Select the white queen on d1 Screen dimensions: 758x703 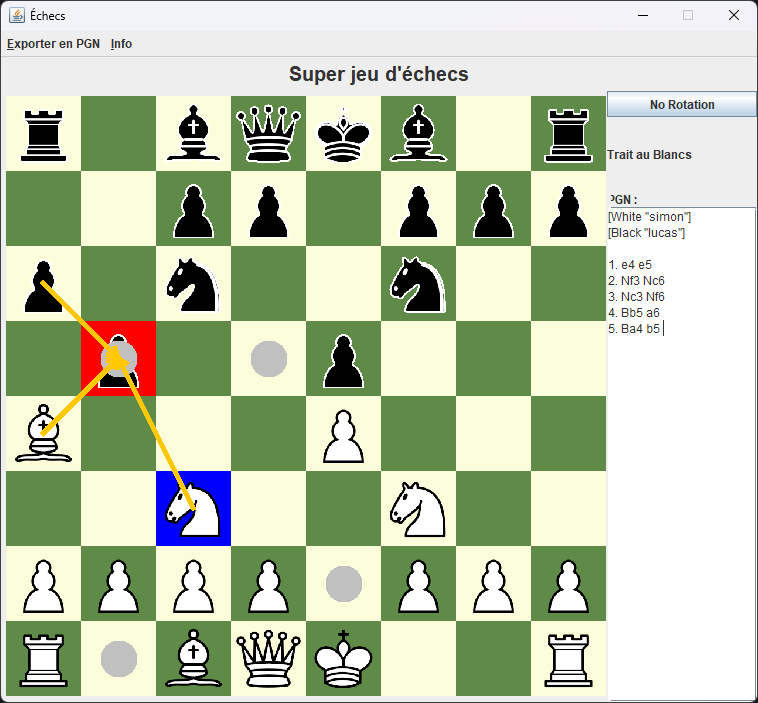click(268, 659)
